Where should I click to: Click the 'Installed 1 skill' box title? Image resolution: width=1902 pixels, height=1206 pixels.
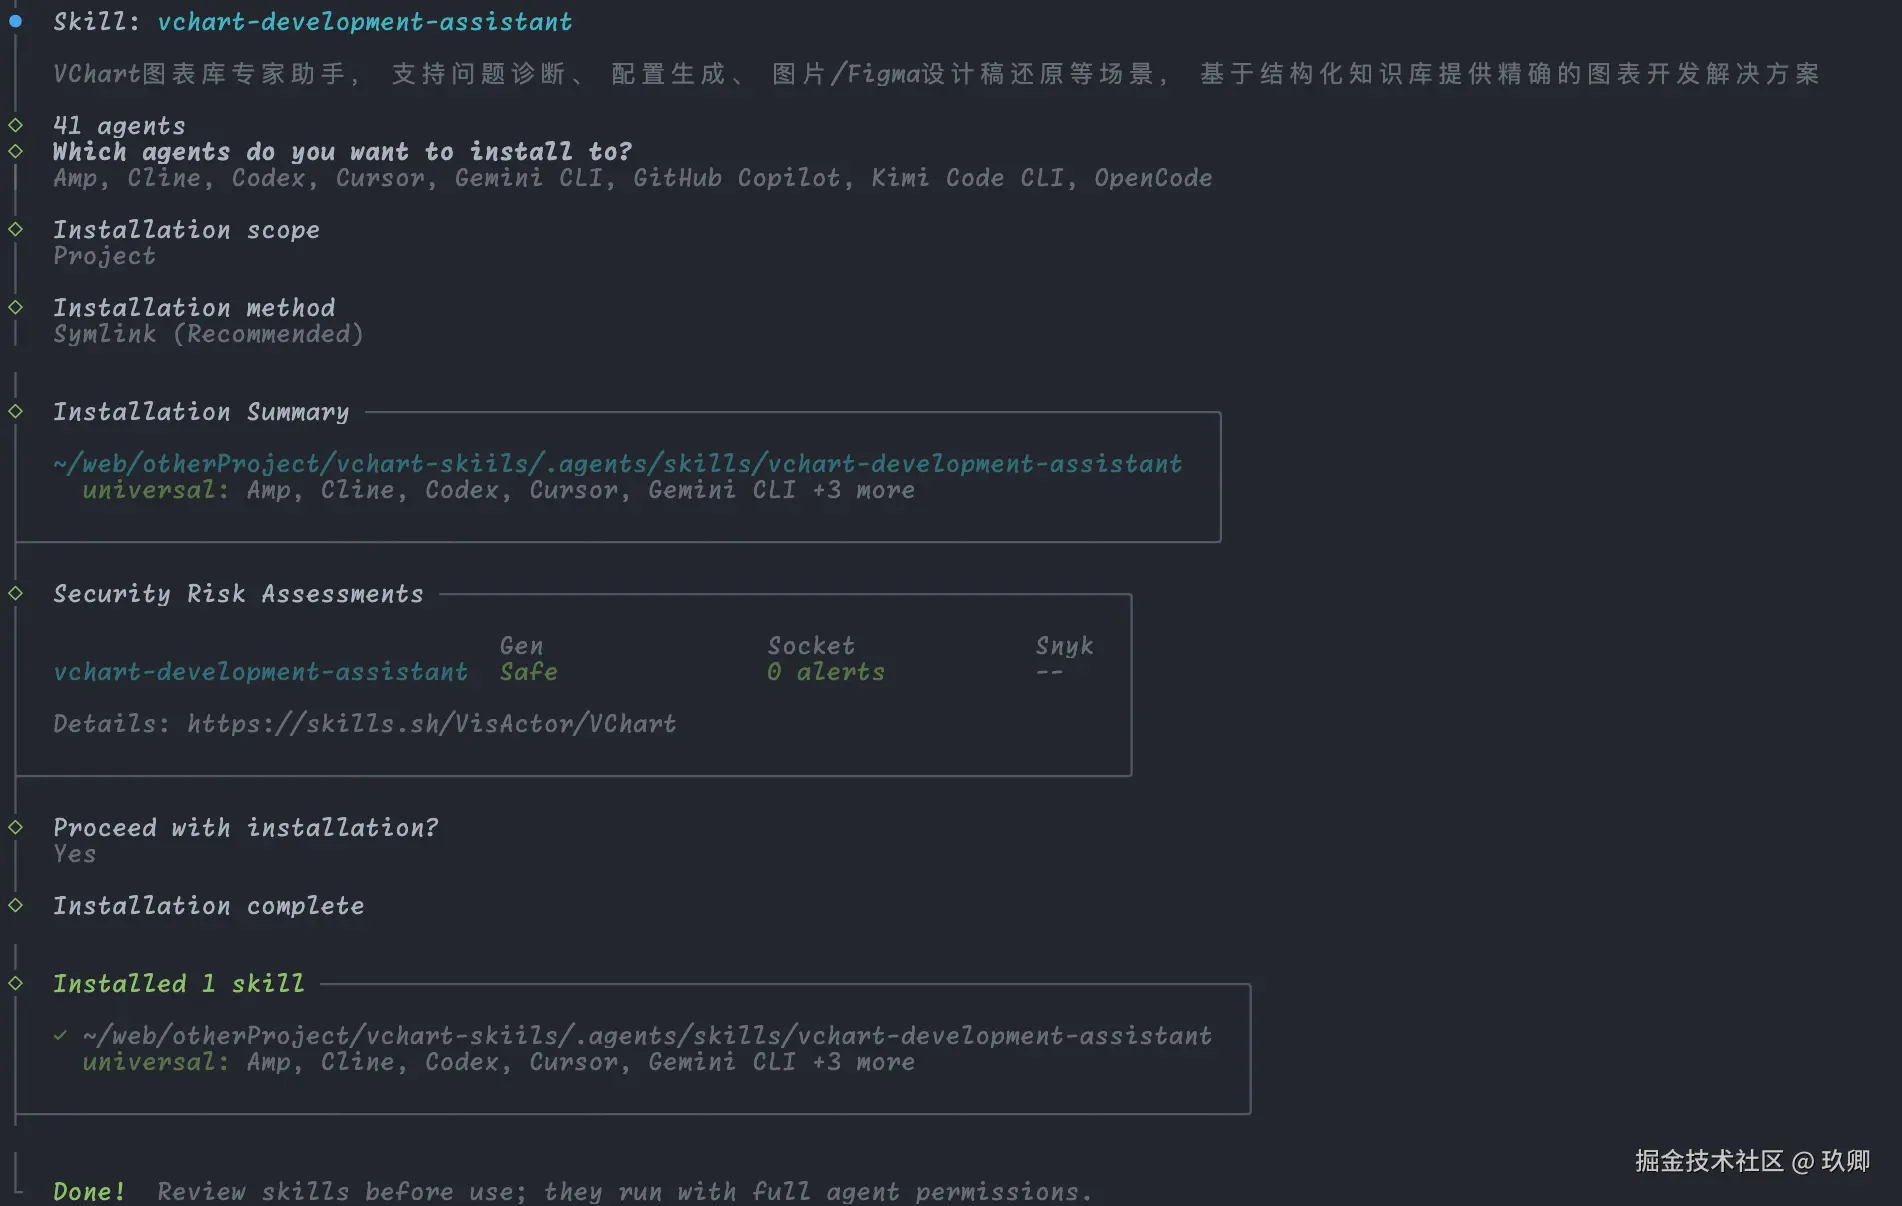tap(178, 984)
